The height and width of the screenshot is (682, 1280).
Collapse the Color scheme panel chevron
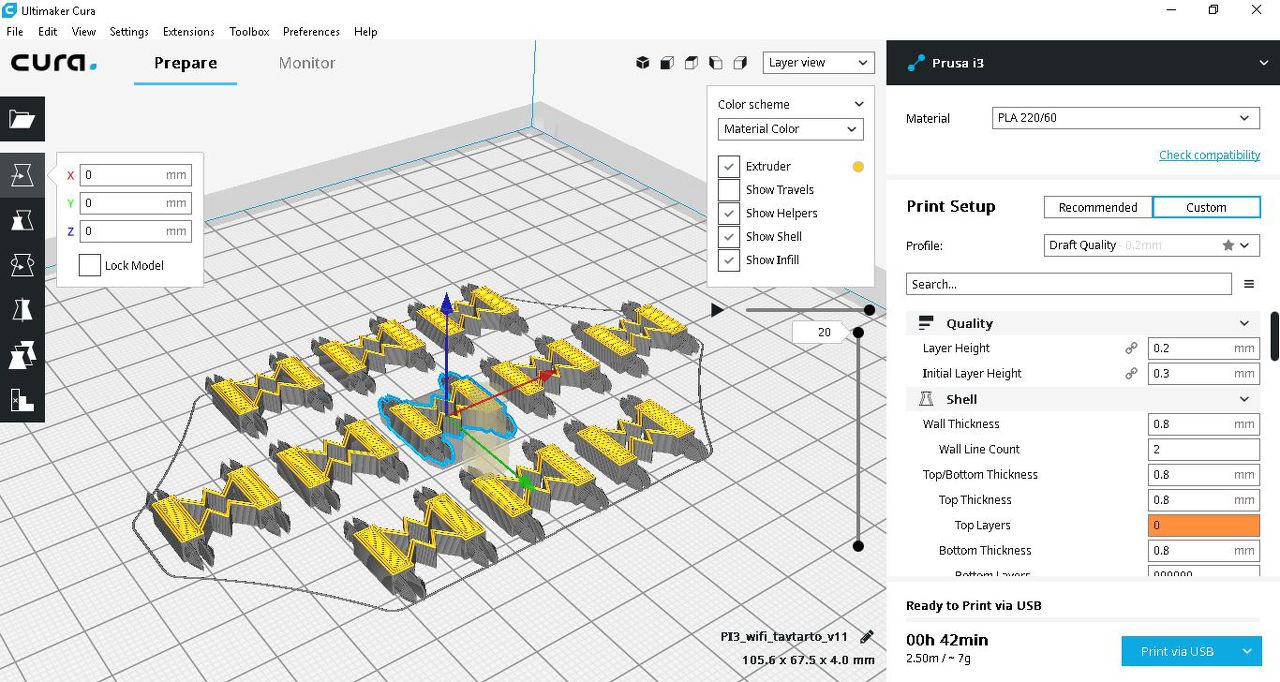[858, 104]
